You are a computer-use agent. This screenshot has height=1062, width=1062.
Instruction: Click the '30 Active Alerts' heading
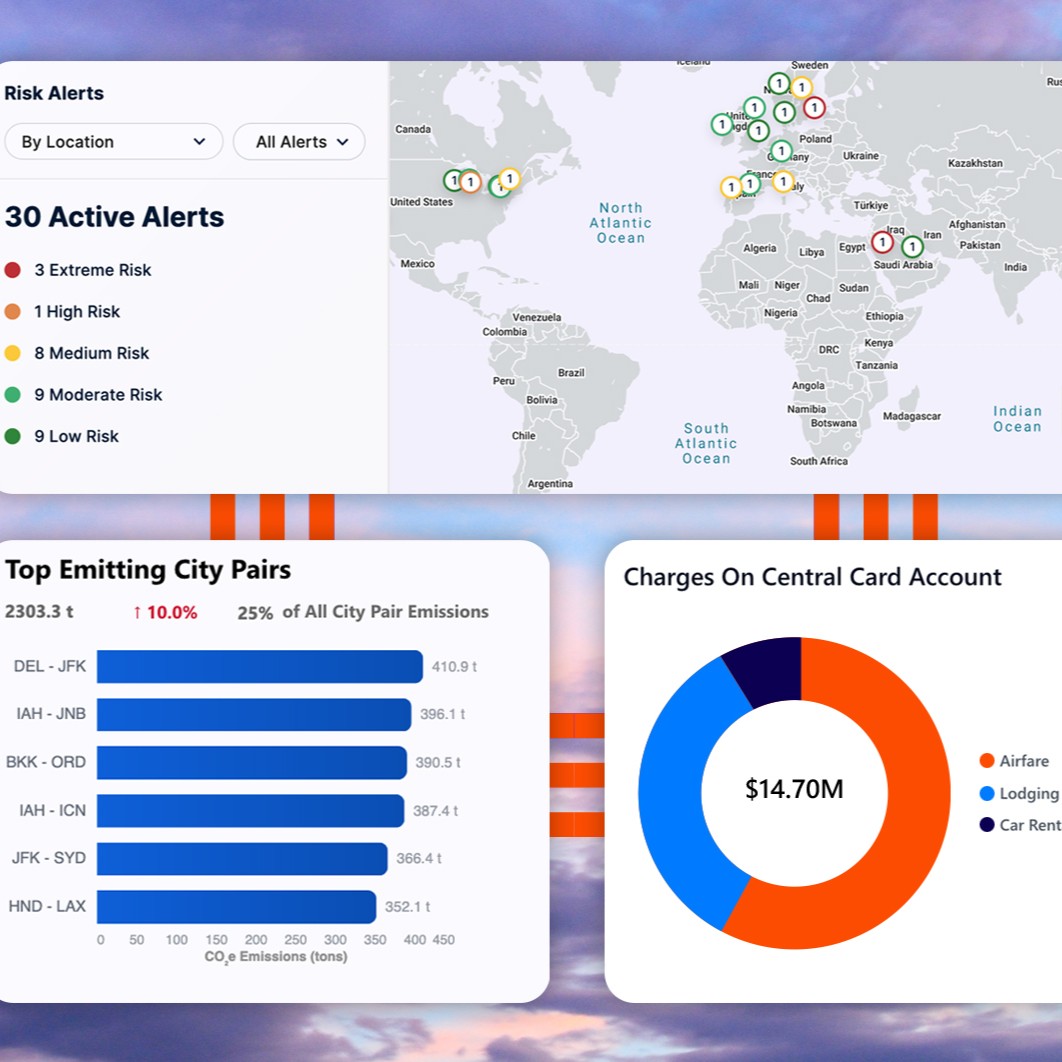click(114, 217)
